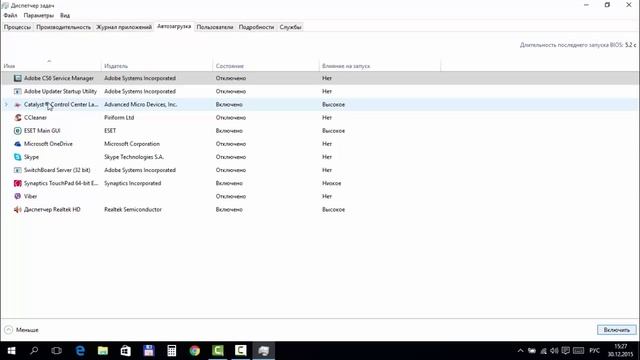640x360 pixels.
Task: Open the green Camtasia taskbar icon
Action: [x=218, y=351]
